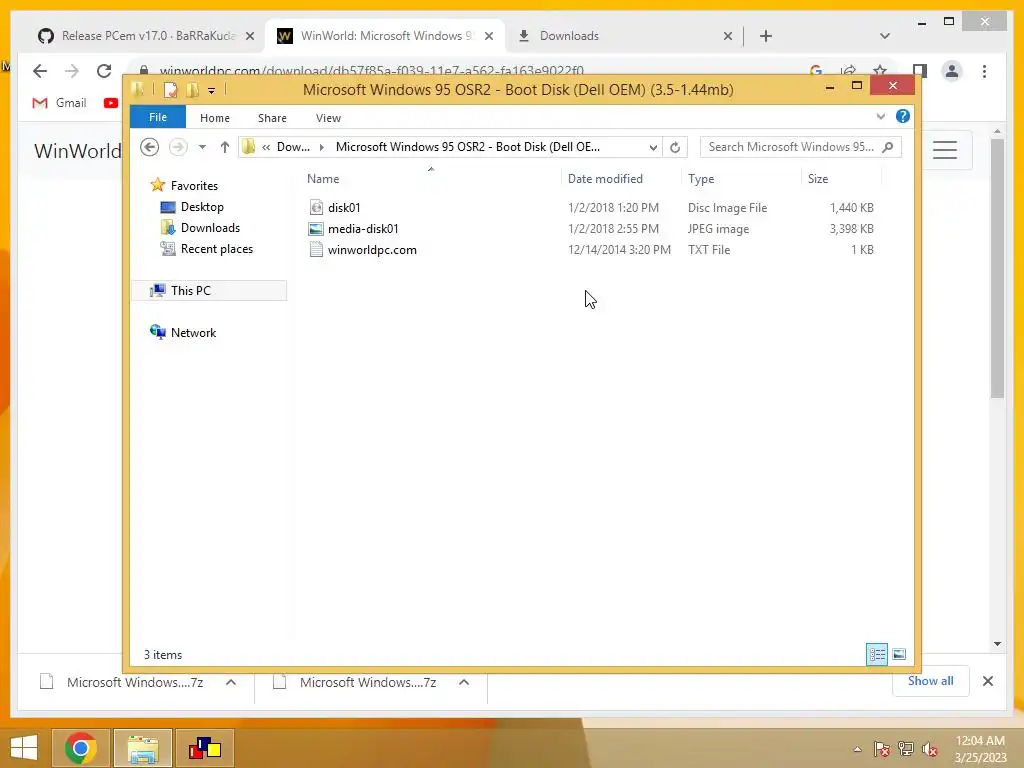Open Windows Start button
The height and width of the screenshot is (768, 1024).
coord(24,748)
